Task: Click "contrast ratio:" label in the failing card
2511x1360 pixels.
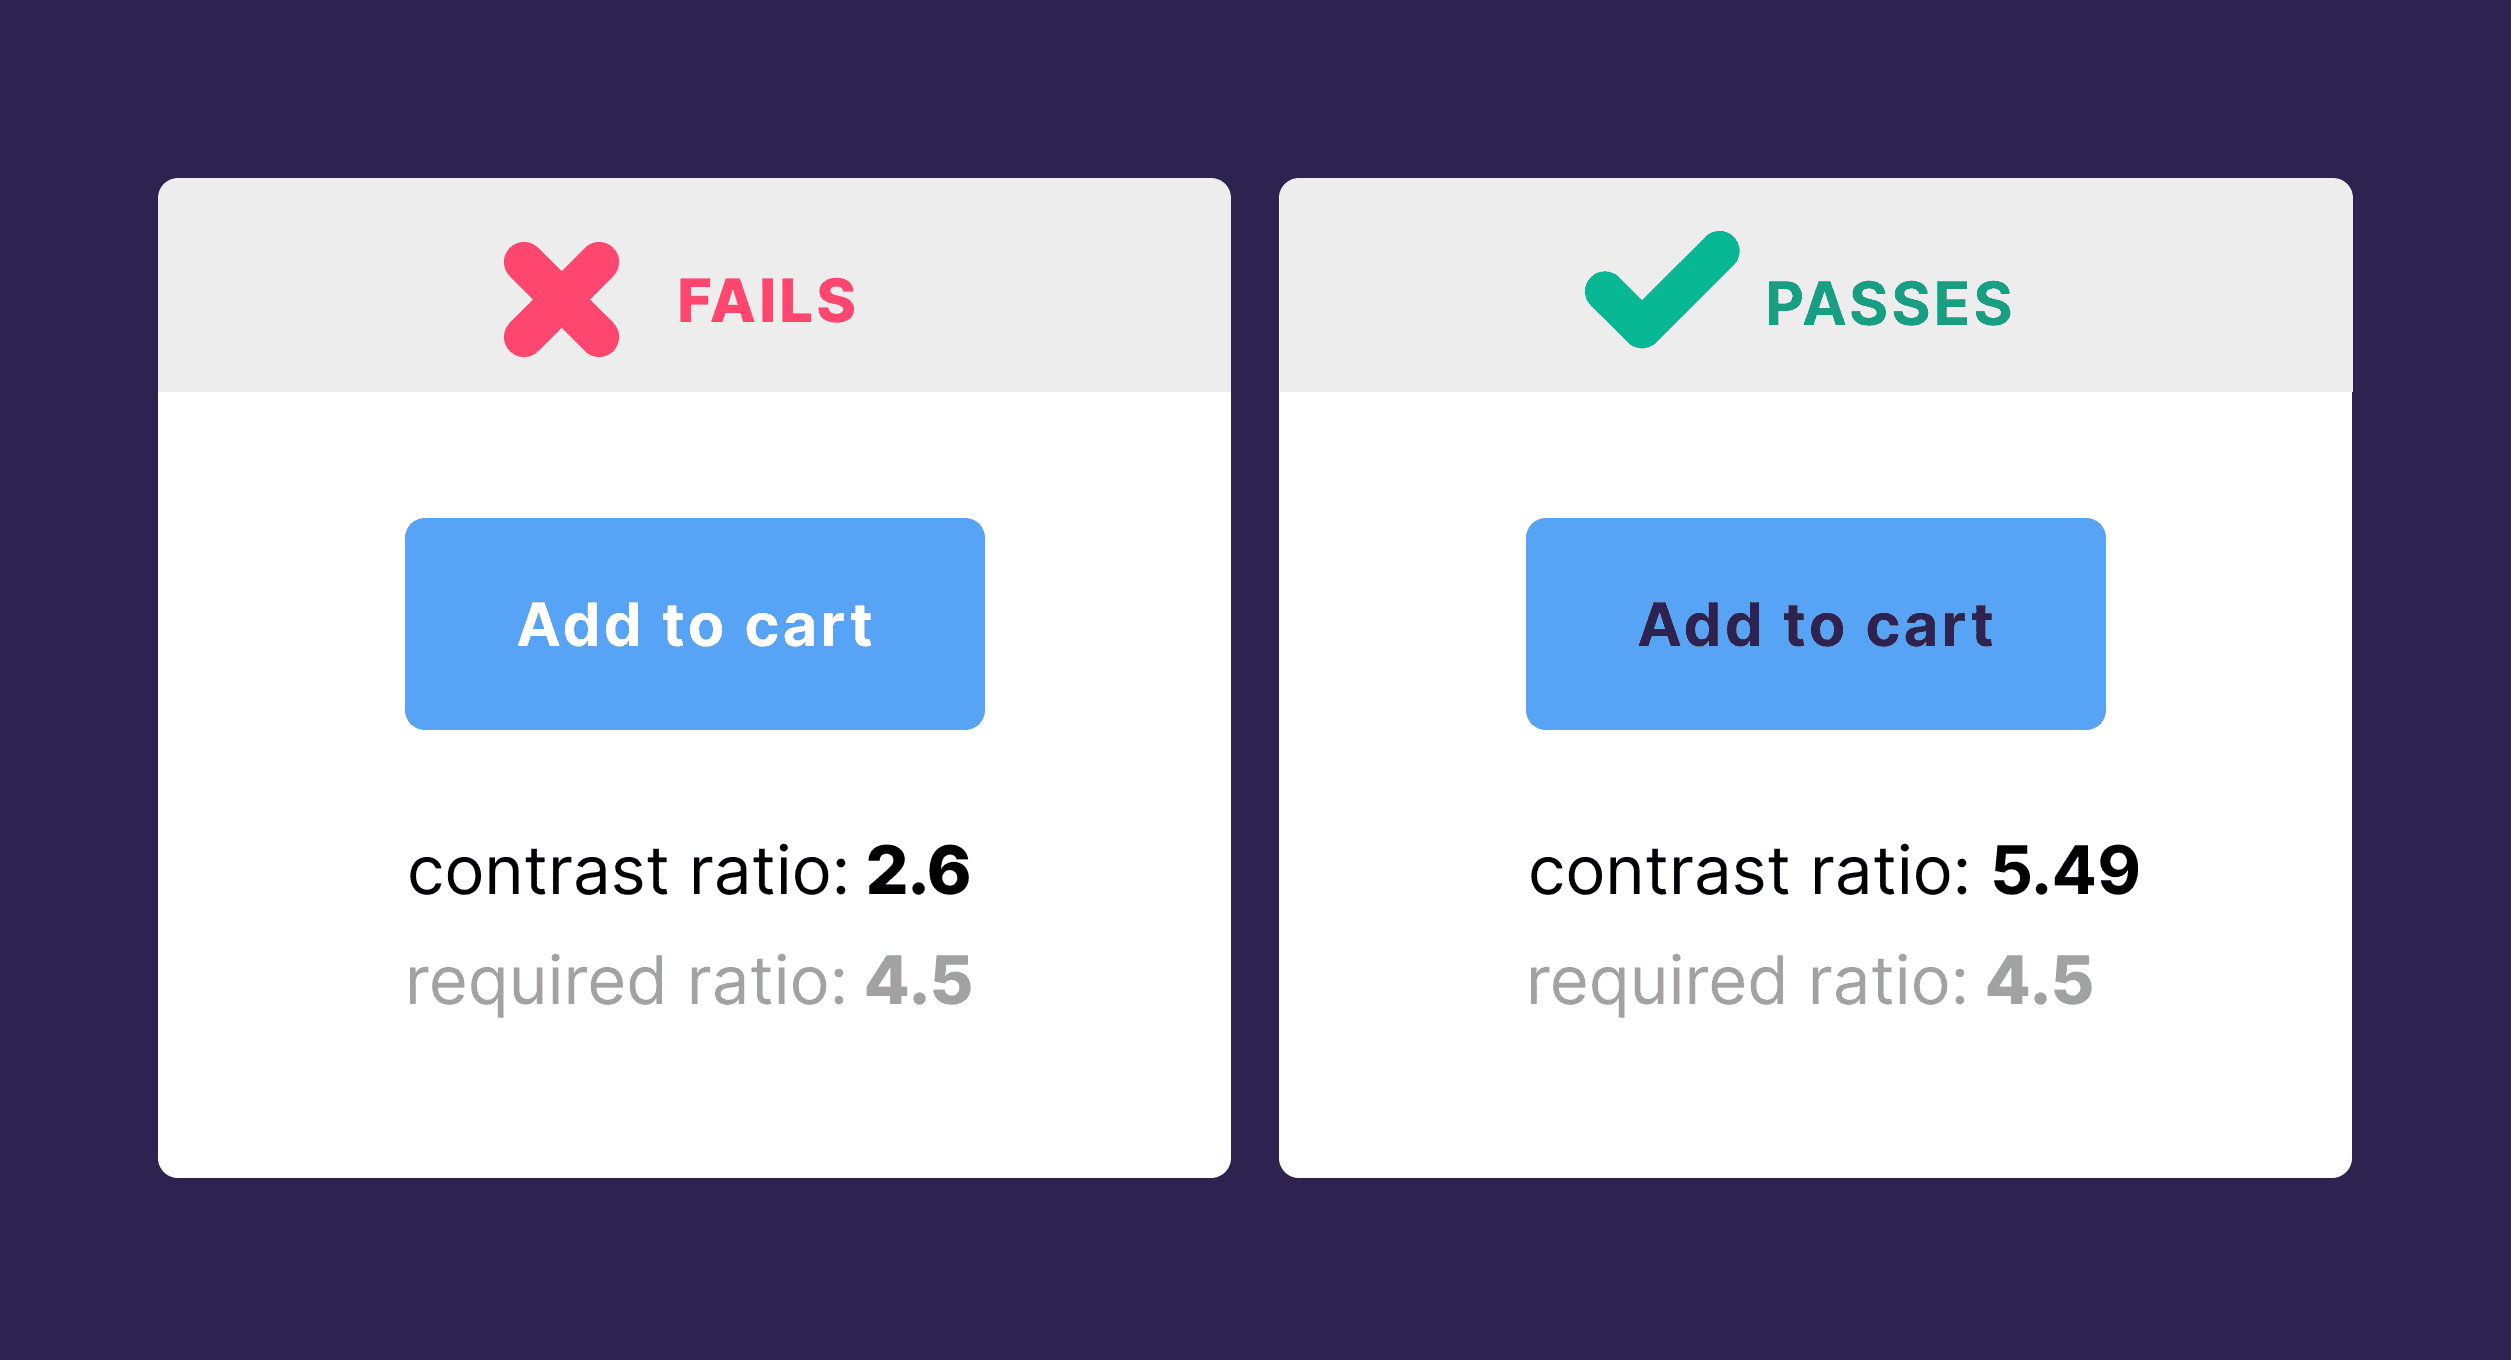Action: (x=628, y=872)
